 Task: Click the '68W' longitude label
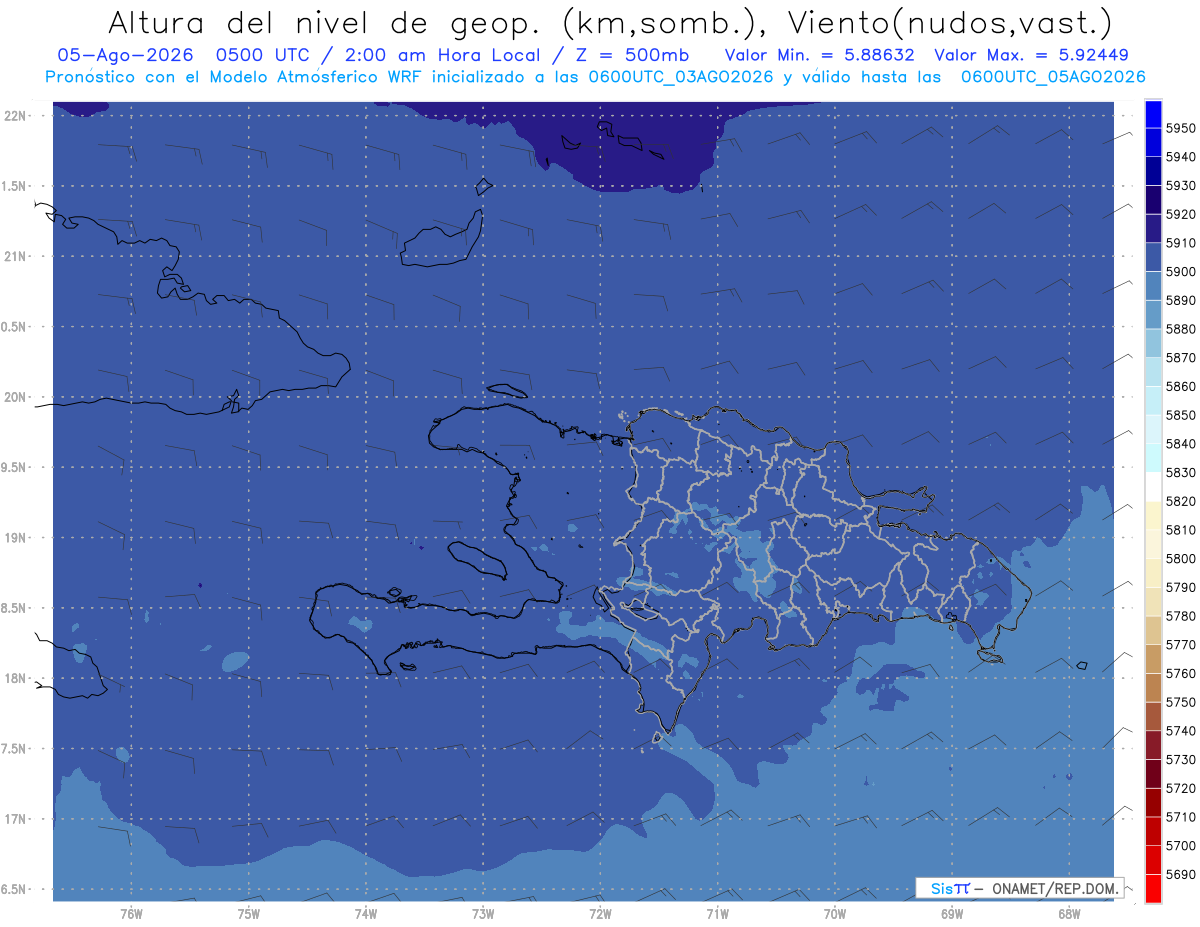[x=1068, y=913]
